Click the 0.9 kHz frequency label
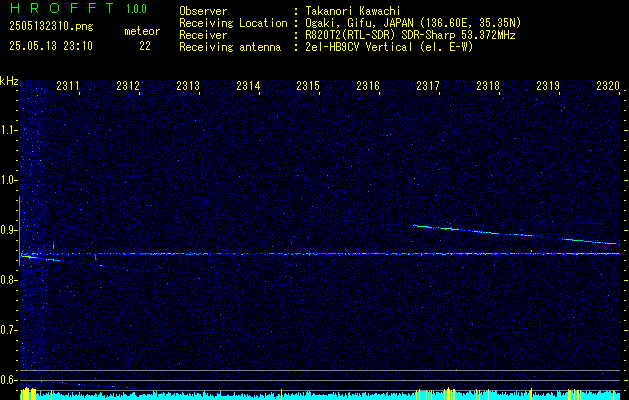The width and height of the screenshot is (629, 400). click(9, 230)
